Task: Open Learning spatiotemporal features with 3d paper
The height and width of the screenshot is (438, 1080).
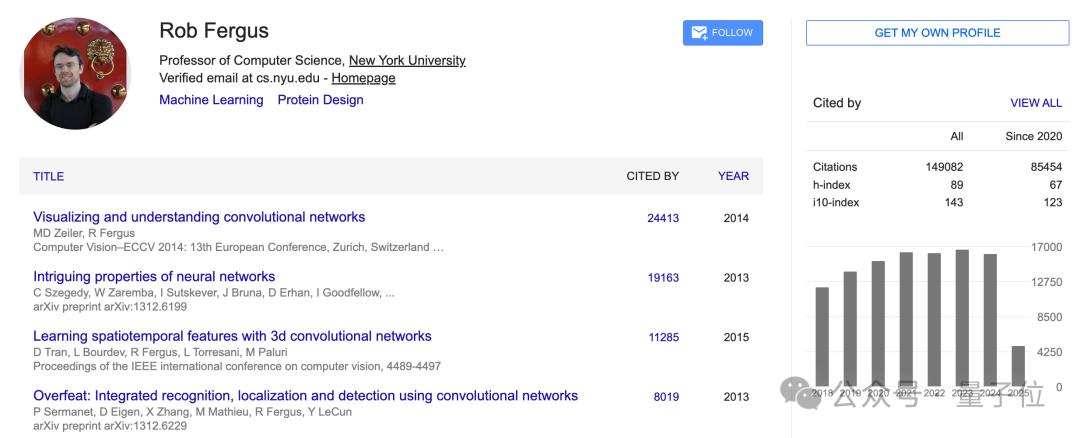Action: pos(232,336)
